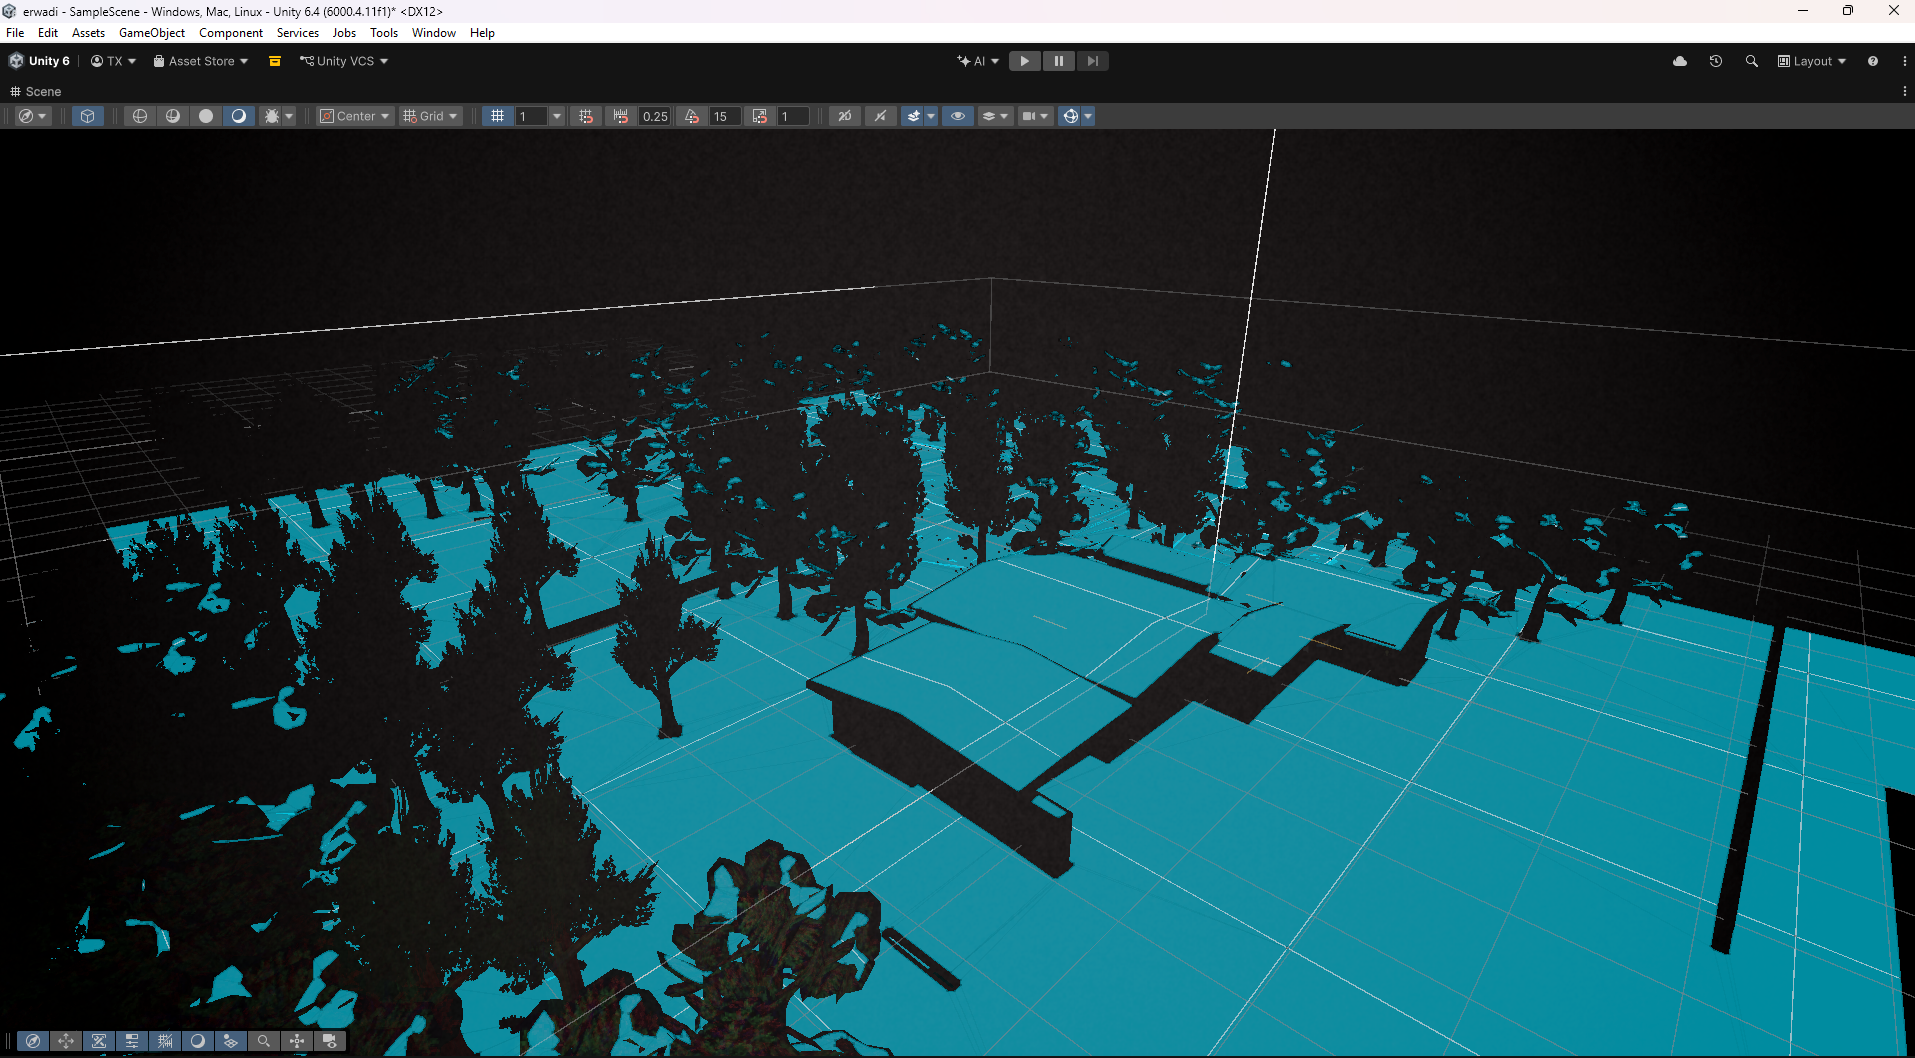This screenshot has width=1915, height=1058.
Task: Open the Component menu
Action: pos(231,33)
